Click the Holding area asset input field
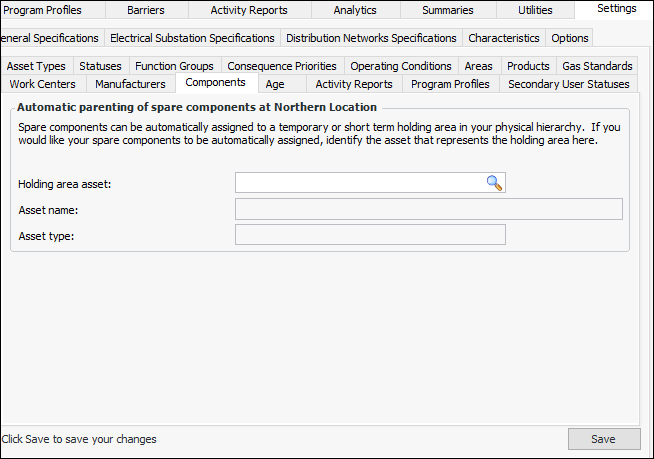 (x=359, y=183)
